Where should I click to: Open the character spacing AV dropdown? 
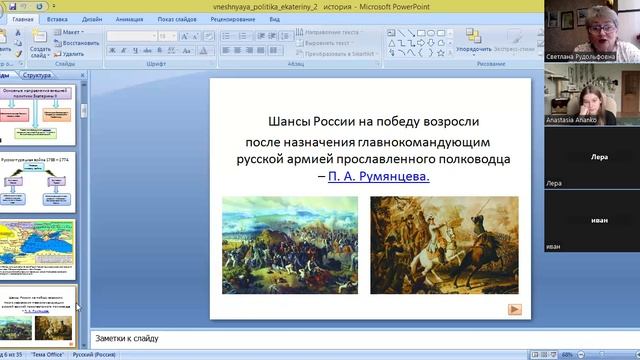click(172, 51)
